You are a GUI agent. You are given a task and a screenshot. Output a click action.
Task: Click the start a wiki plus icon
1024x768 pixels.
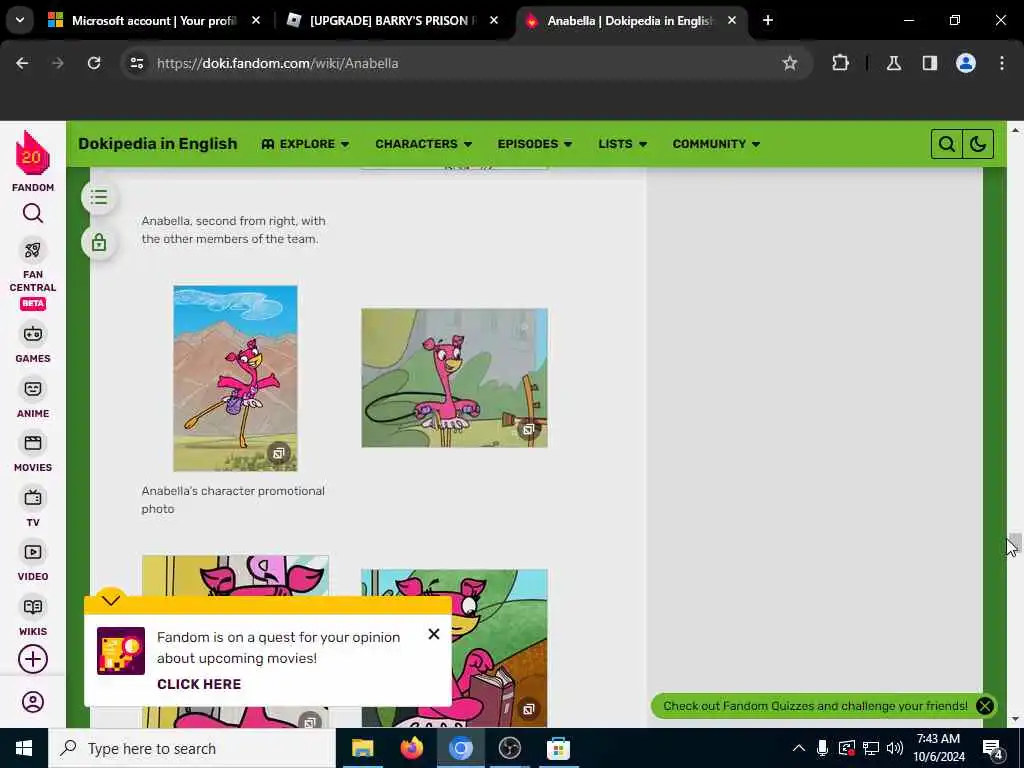33,659
